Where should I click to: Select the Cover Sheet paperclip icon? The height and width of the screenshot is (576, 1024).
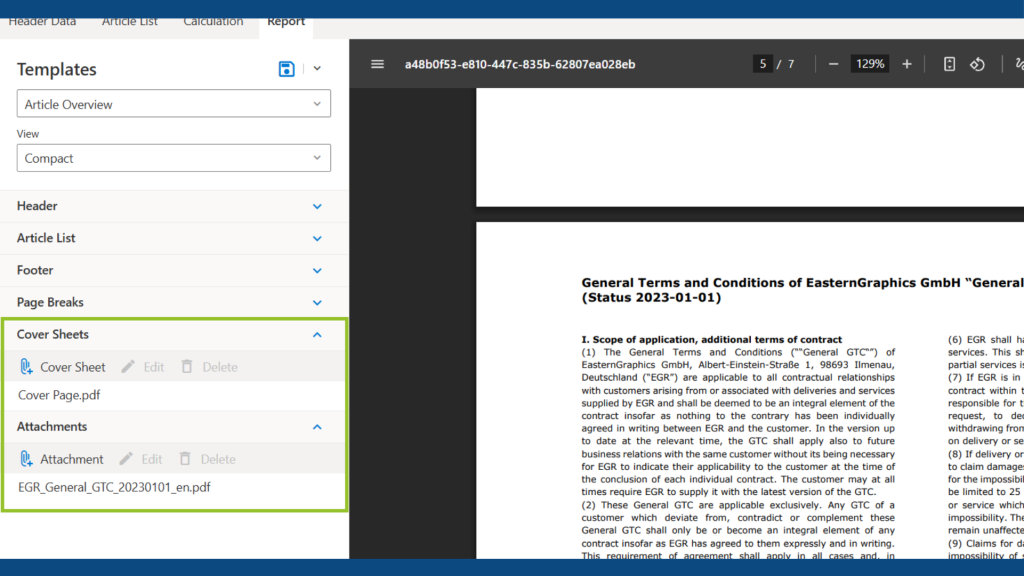(x=28, y=366)
